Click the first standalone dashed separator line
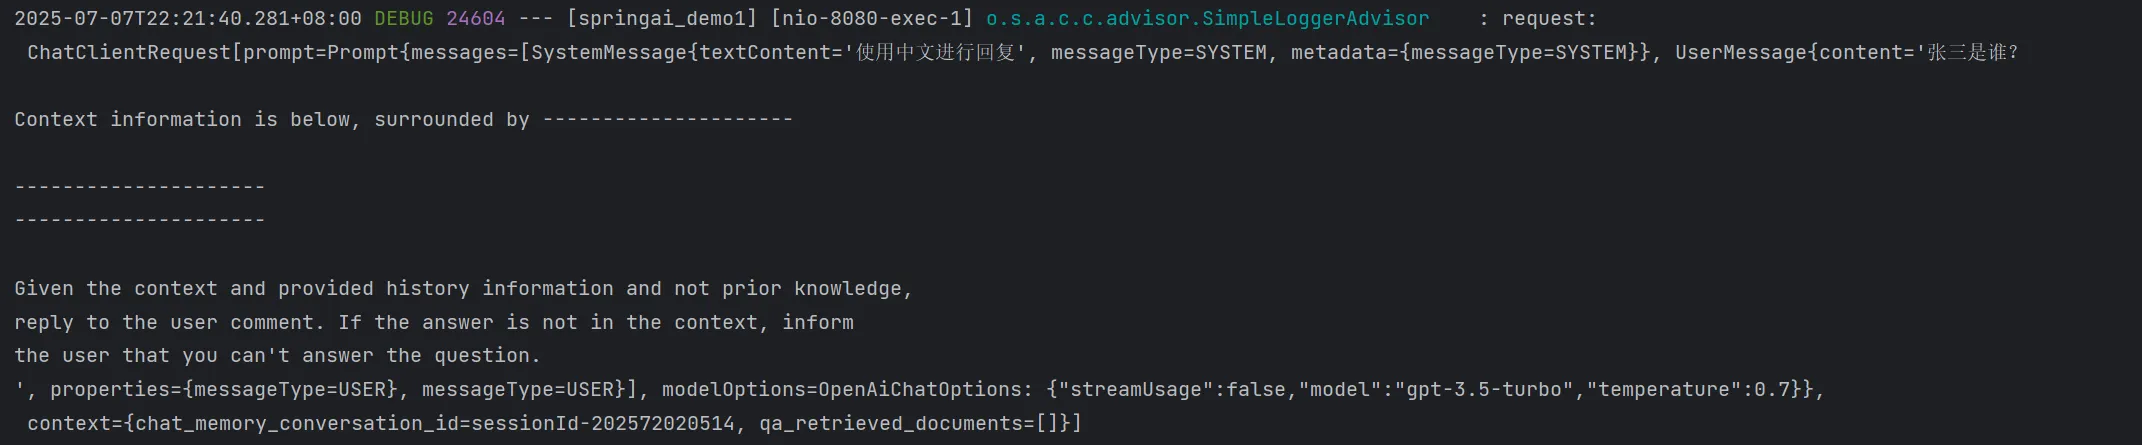This screenshot has height=445, width=2142. [x=140, y=187]
